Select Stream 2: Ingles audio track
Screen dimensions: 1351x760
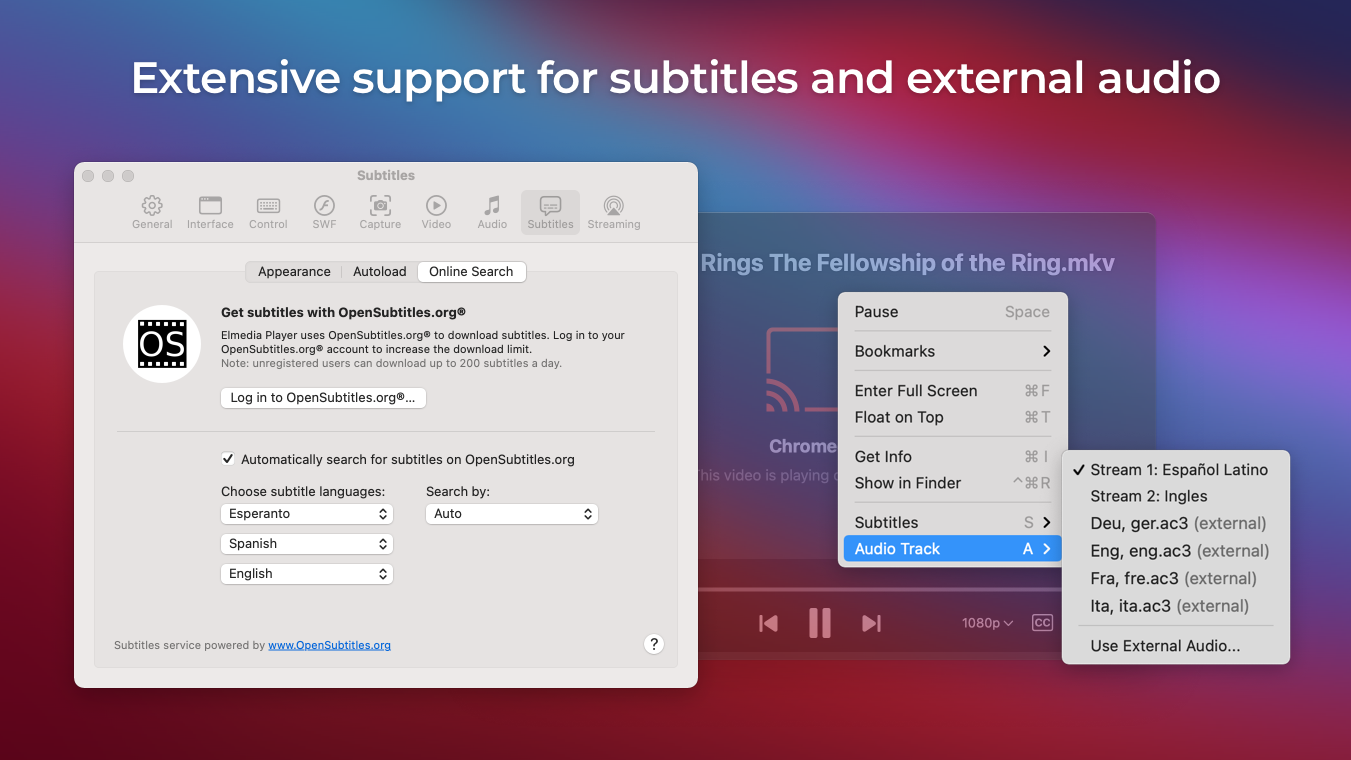click(1176, 496)
